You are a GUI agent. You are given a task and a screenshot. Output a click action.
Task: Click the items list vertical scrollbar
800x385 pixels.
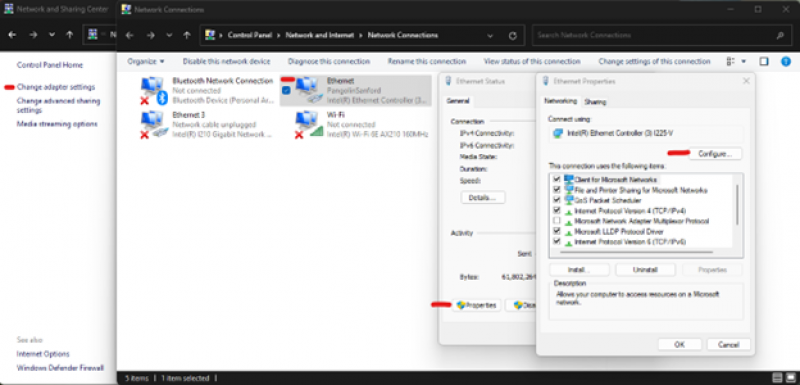coord(737,204)
